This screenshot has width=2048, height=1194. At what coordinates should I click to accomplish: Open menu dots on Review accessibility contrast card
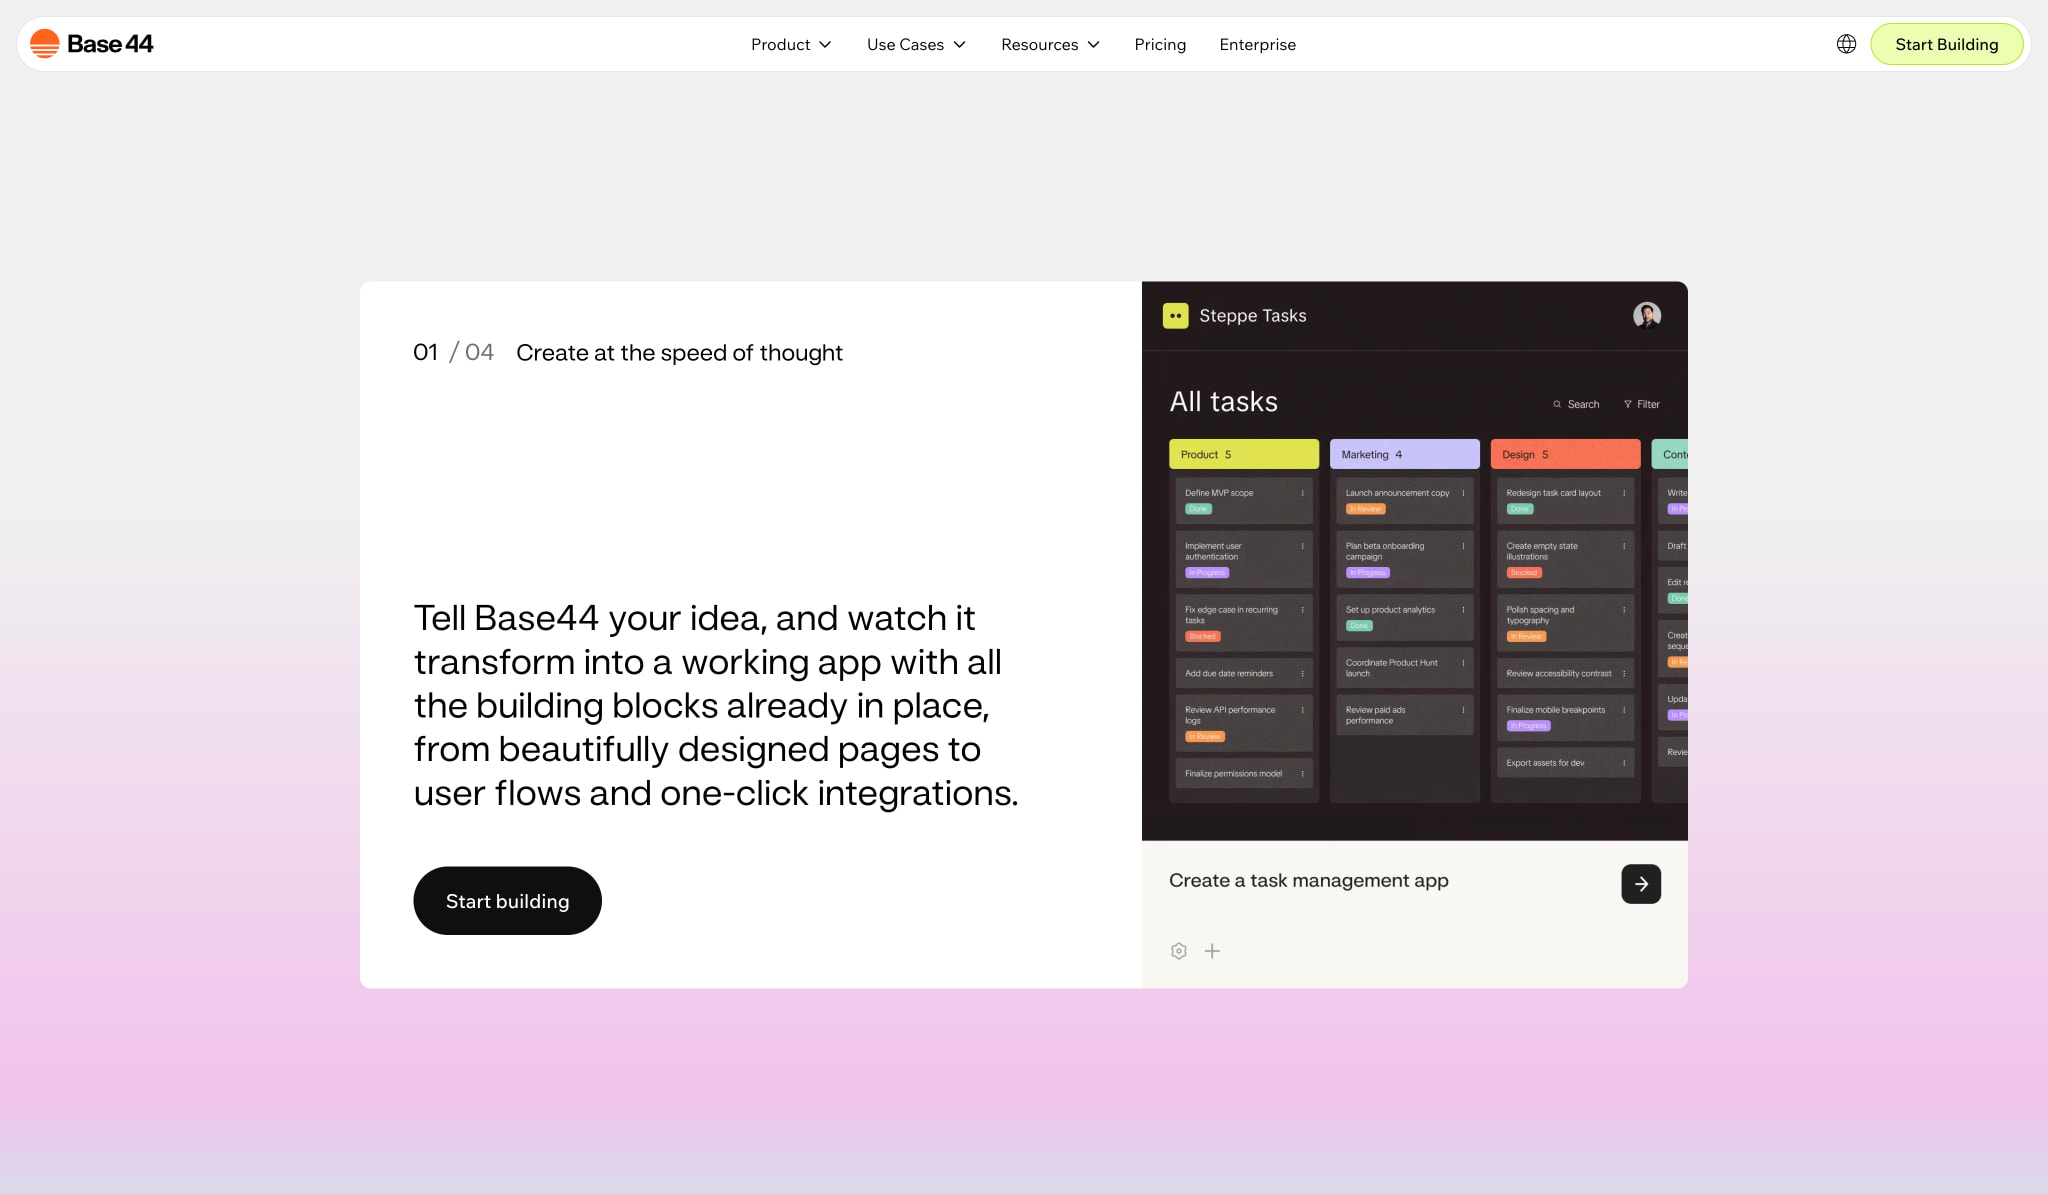(x=1624, y=674)
